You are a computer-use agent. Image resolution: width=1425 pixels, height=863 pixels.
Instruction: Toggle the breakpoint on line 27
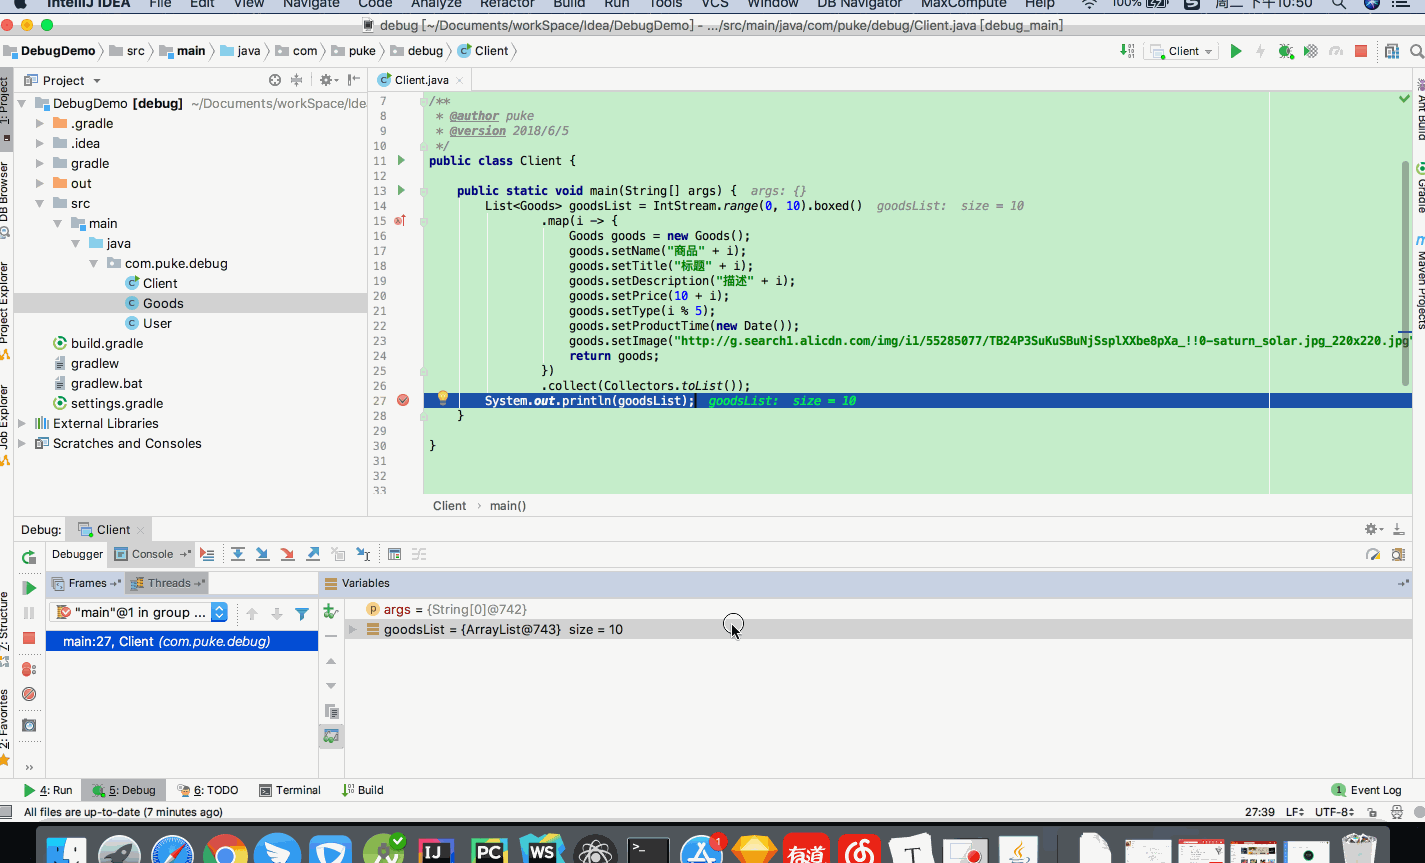(402, 399)
